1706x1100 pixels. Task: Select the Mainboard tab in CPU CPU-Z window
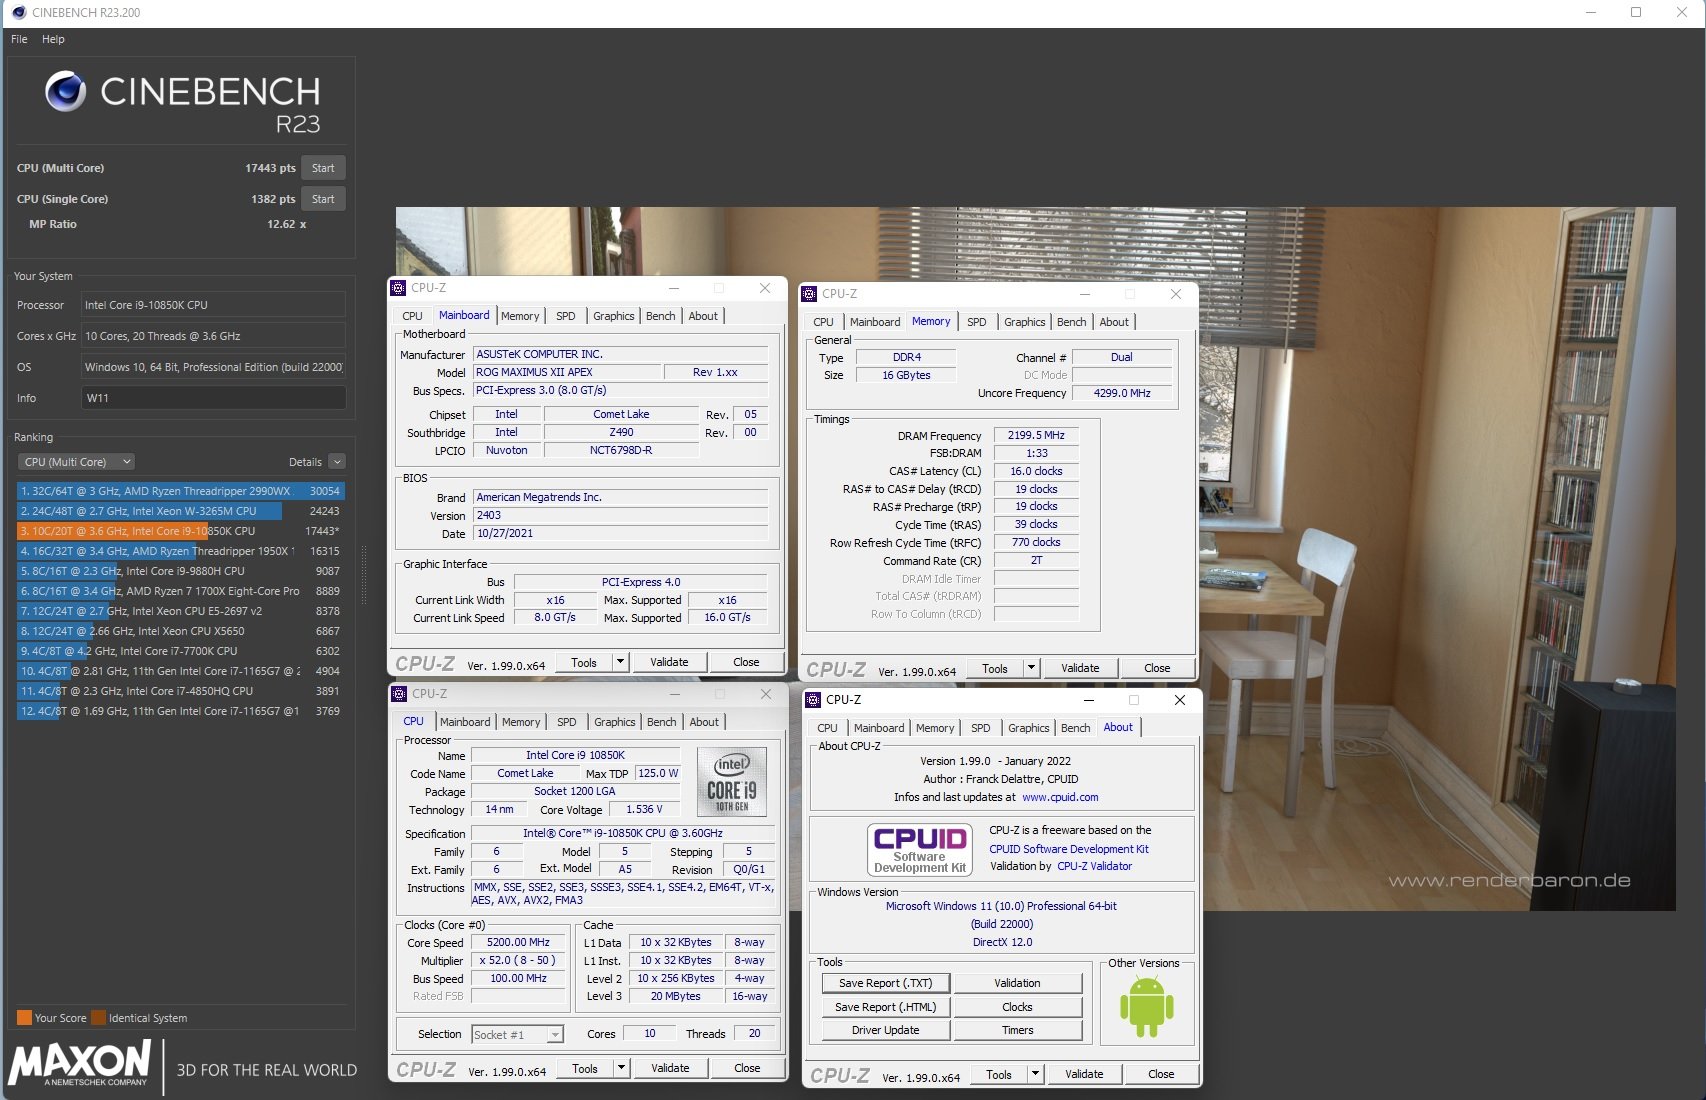(x=465, y=722)
